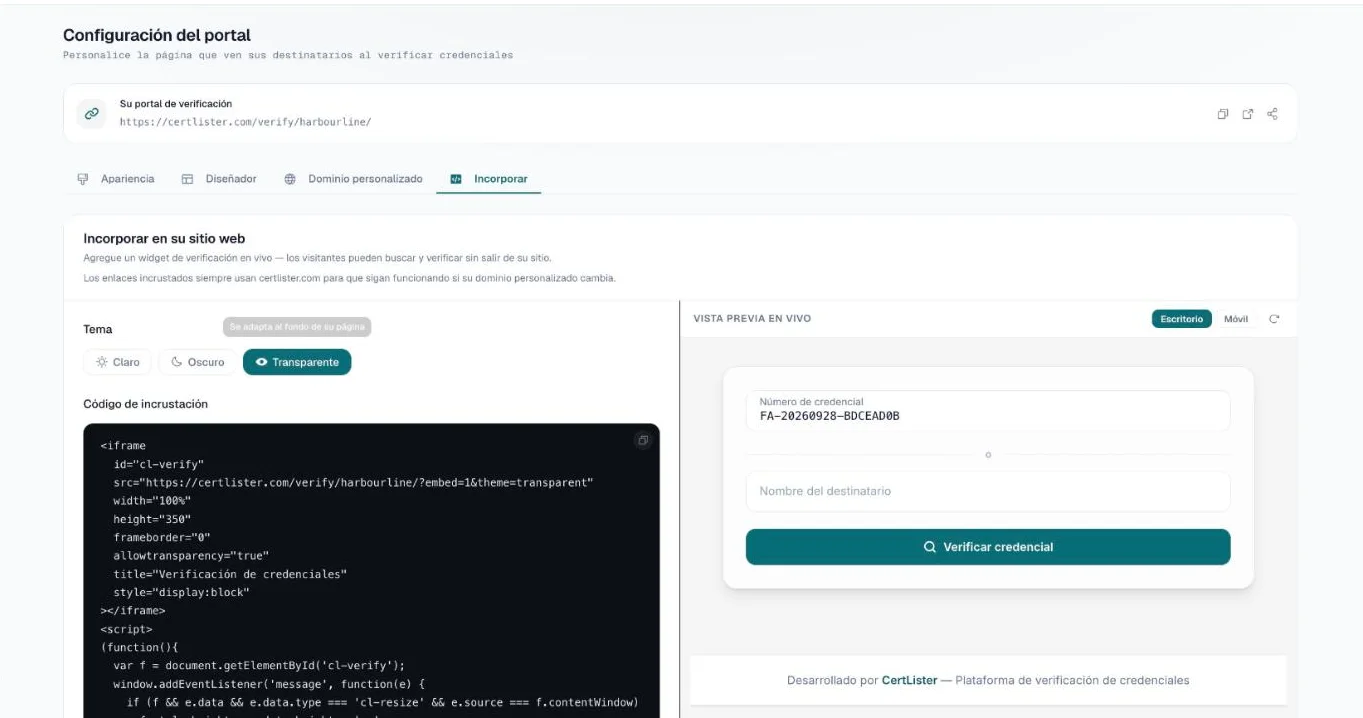Image resolution: width=1363 pixels, height=718 pixels.
Task: Select the Incorporar tab
Action: (x=489, y=179)
